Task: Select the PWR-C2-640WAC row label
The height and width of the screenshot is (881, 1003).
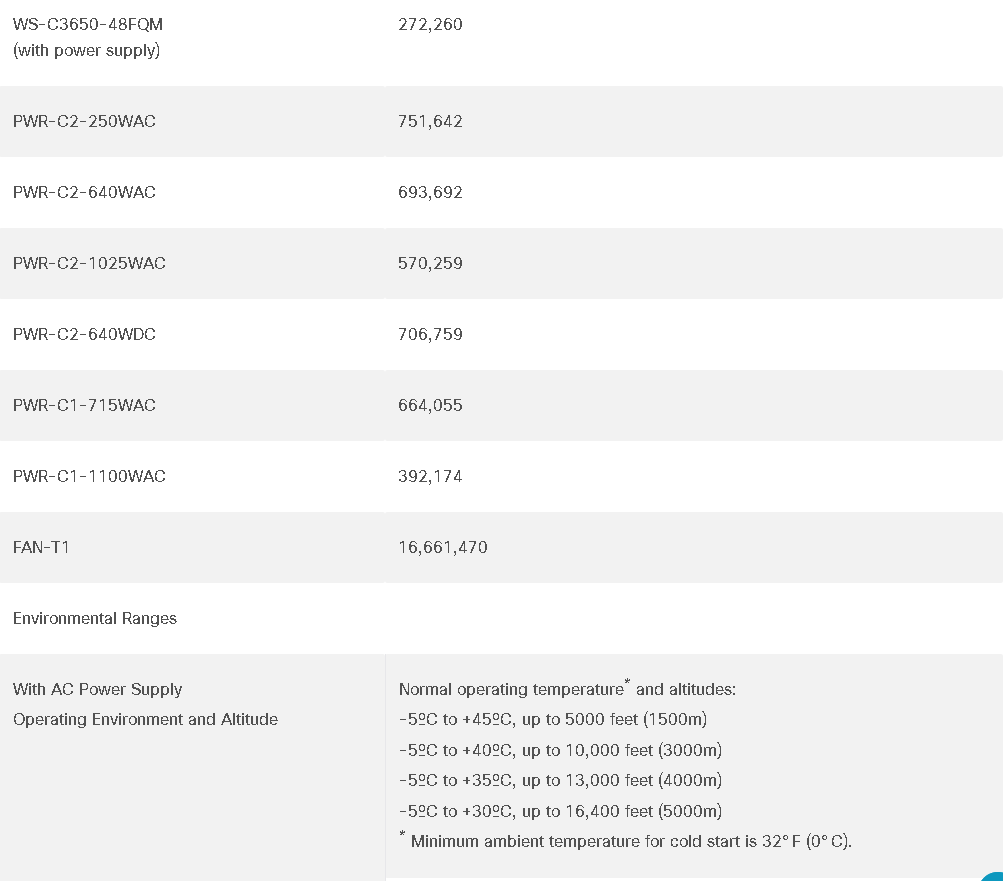Action: [84, 192]
